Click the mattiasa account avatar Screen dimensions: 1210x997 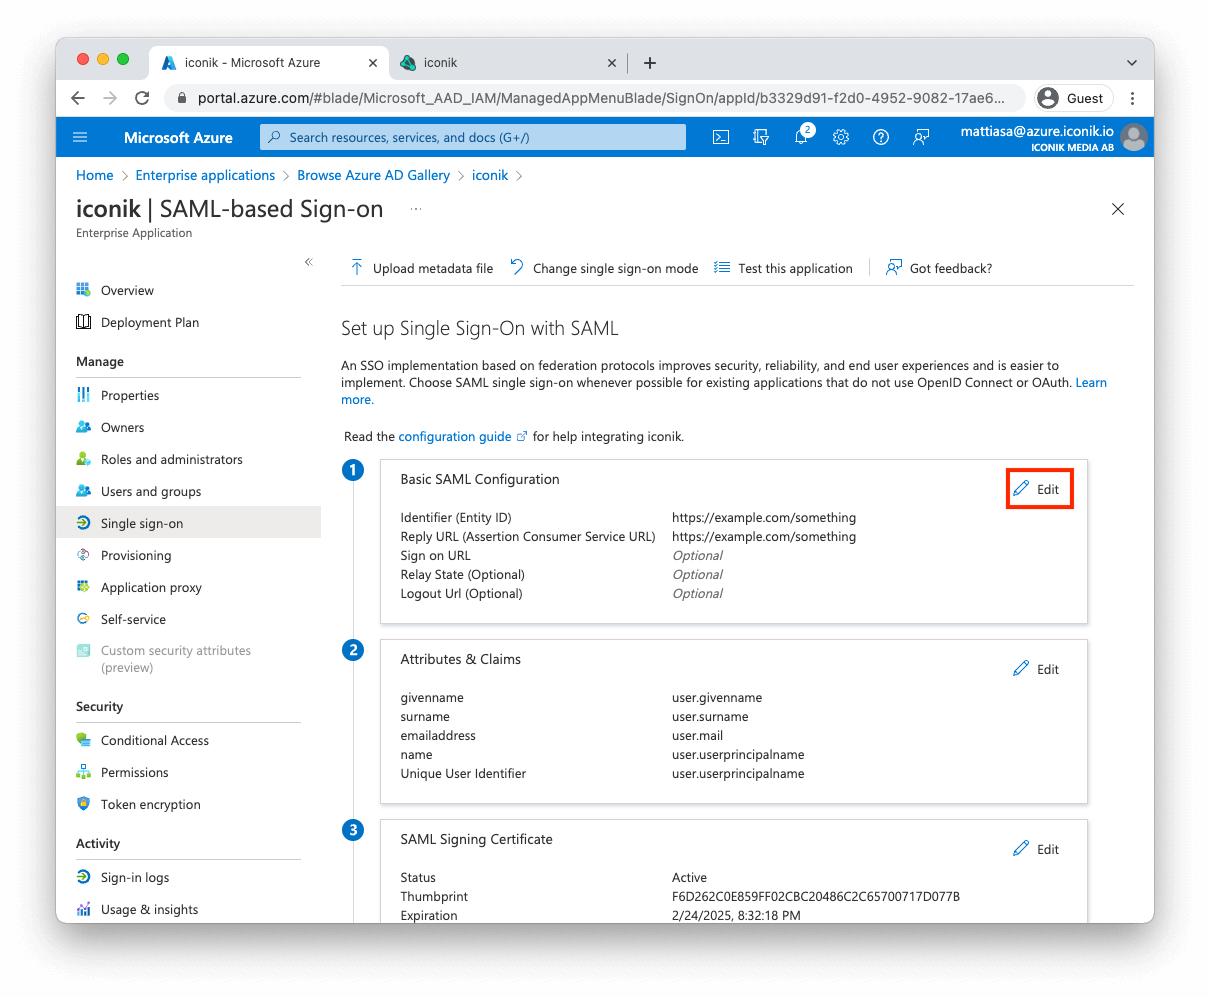click(1133, 137)
